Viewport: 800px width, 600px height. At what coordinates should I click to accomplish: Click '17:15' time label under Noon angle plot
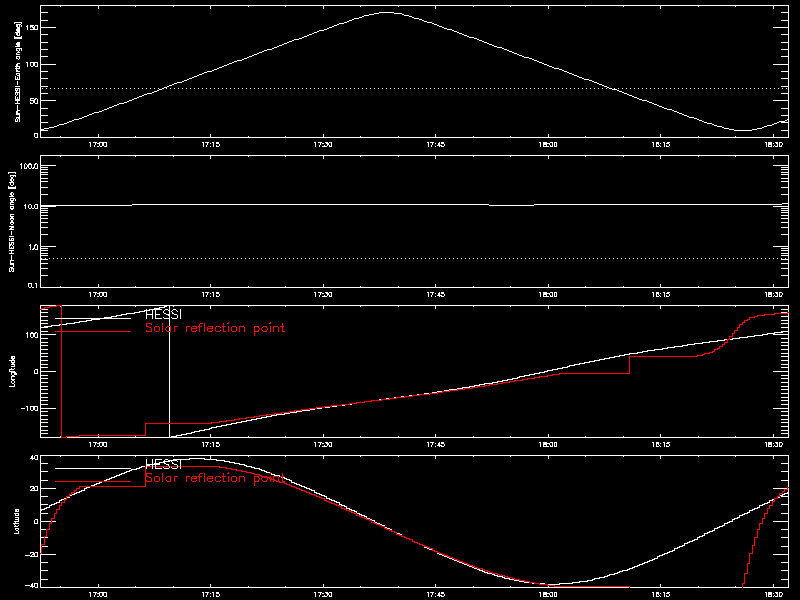pyautogui.click(x=210, y=294)
